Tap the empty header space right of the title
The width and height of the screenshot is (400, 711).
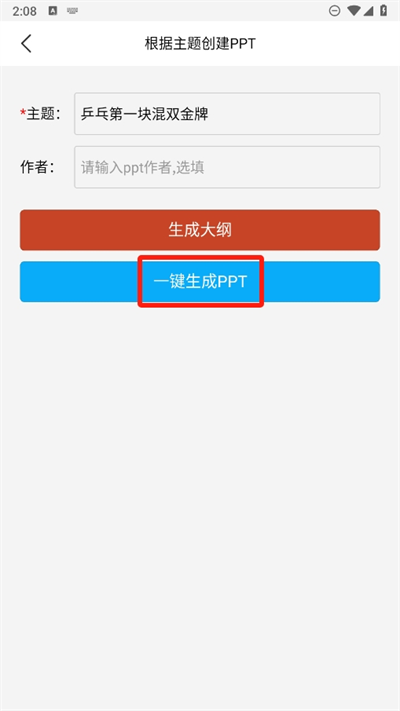pyautogui.click(x=327, y=44)
